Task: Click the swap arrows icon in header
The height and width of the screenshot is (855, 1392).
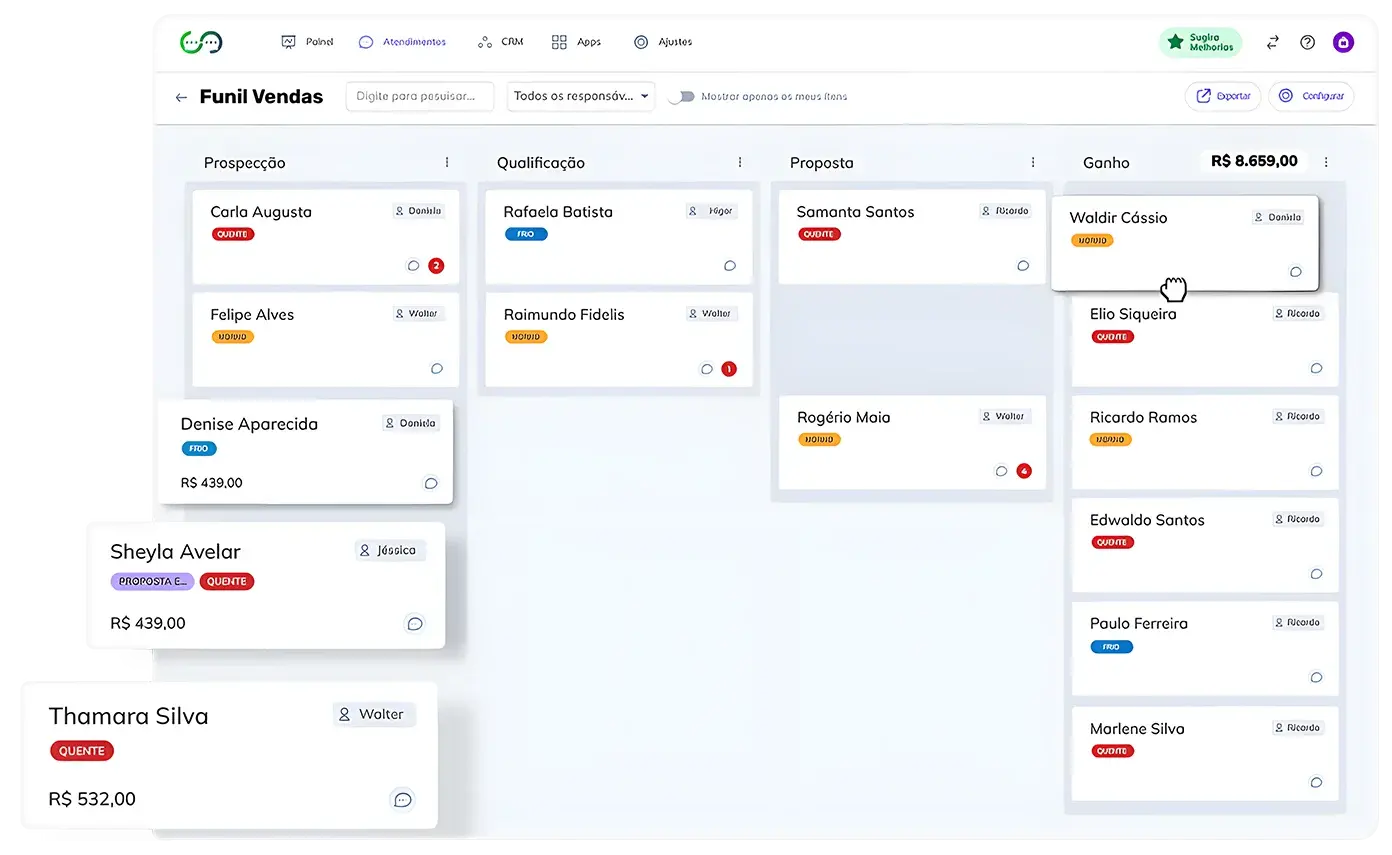Action: click(1273, 42)
